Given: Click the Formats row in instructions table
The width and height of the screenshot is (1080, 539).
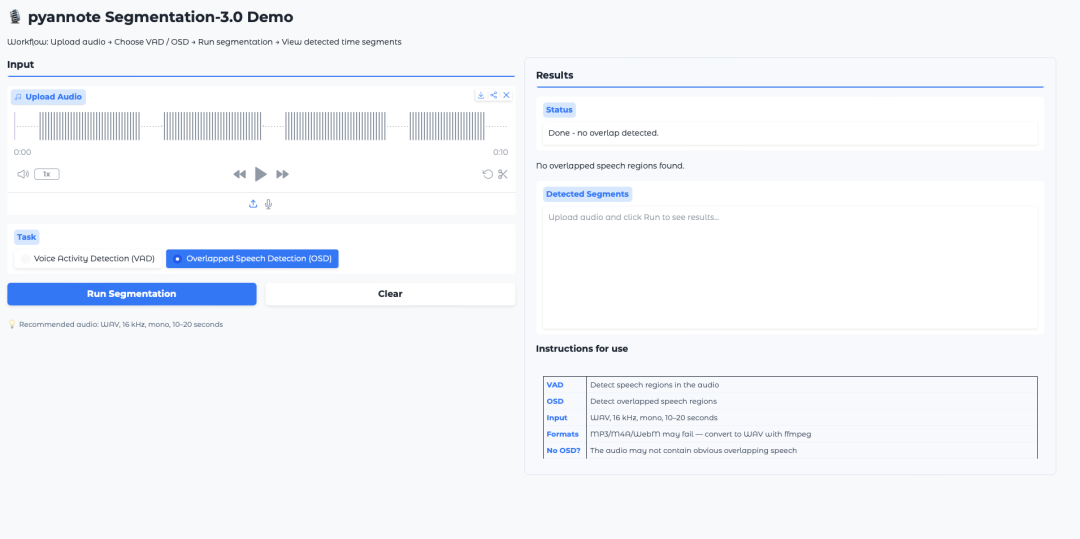Looking at the screenshot, I should pyautogui.click(x=790, y=434).
